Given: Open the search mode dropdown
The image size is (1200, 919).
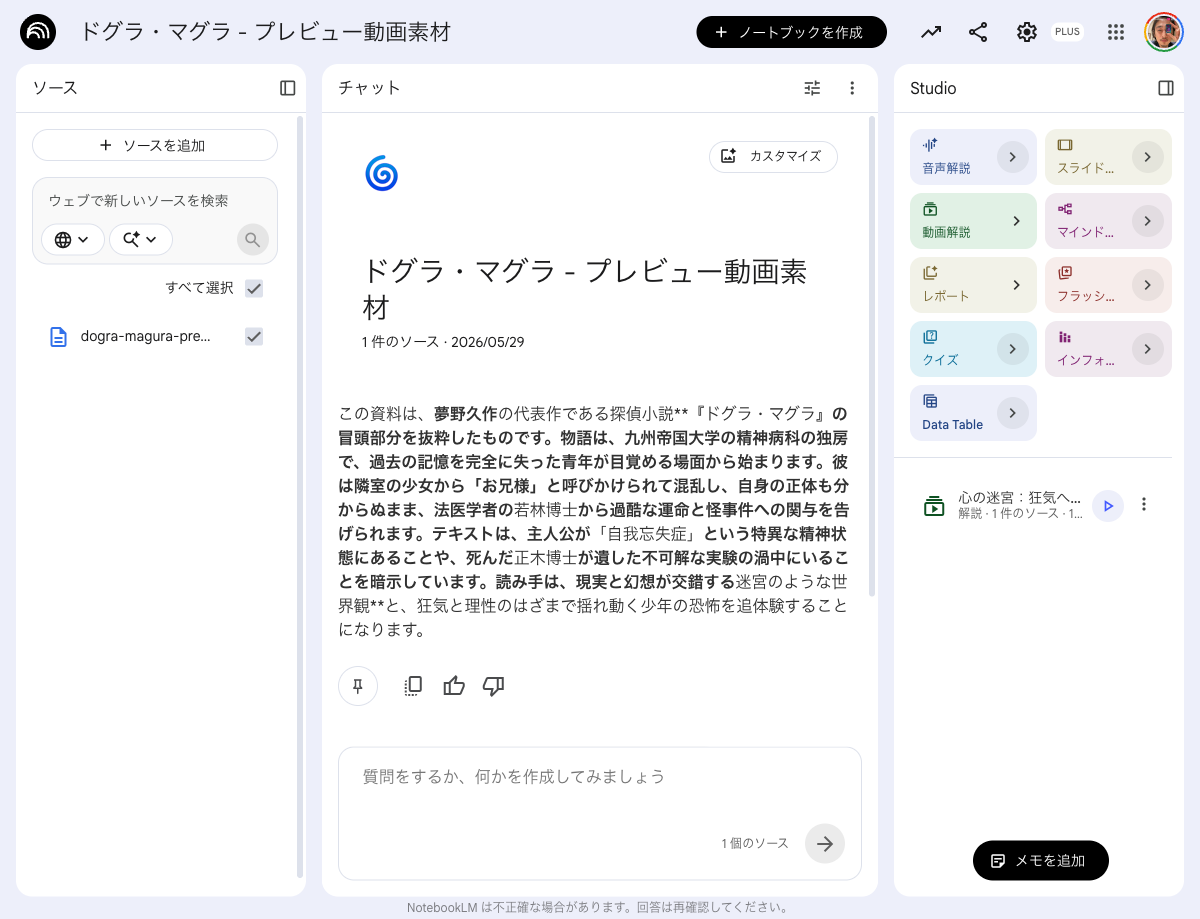Looking at the screenshot, I should (x=141, y=240).
